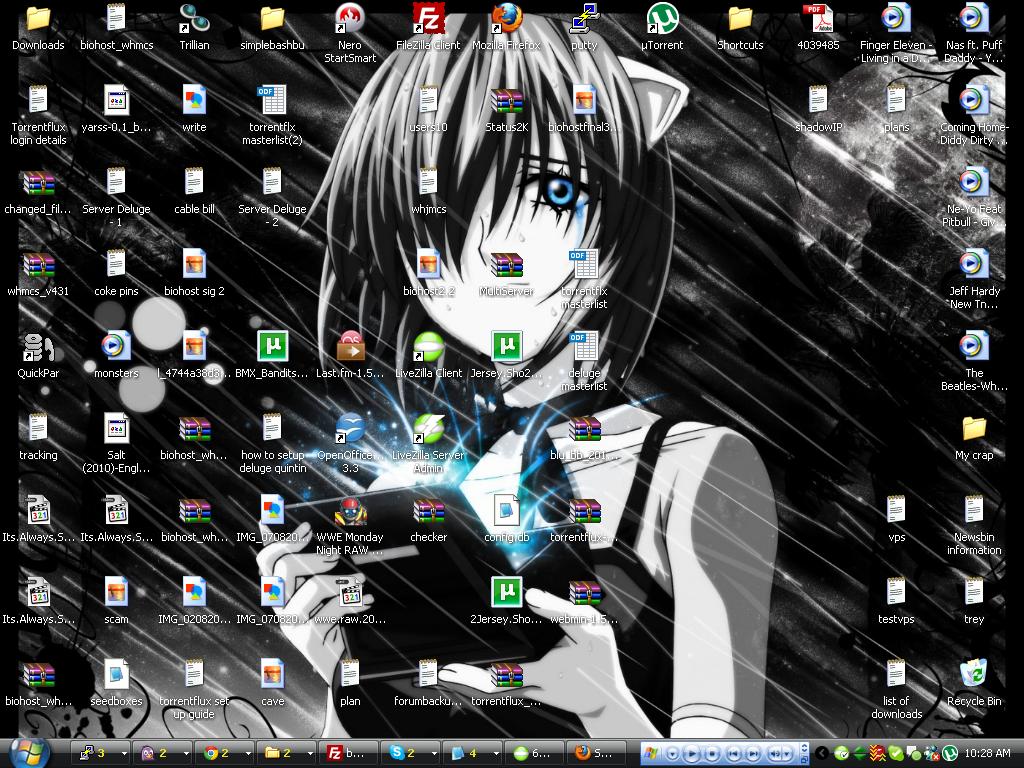
Task: Open the LiveZilla Server Admin shortcut
Action: [428, 429]
